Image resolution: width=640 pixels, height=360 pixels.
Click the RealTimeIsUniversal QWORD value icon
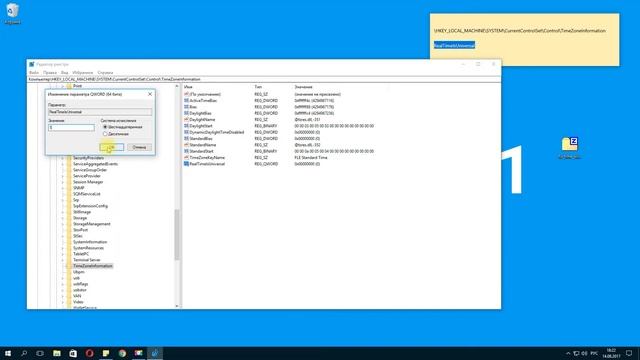[187, 164]
